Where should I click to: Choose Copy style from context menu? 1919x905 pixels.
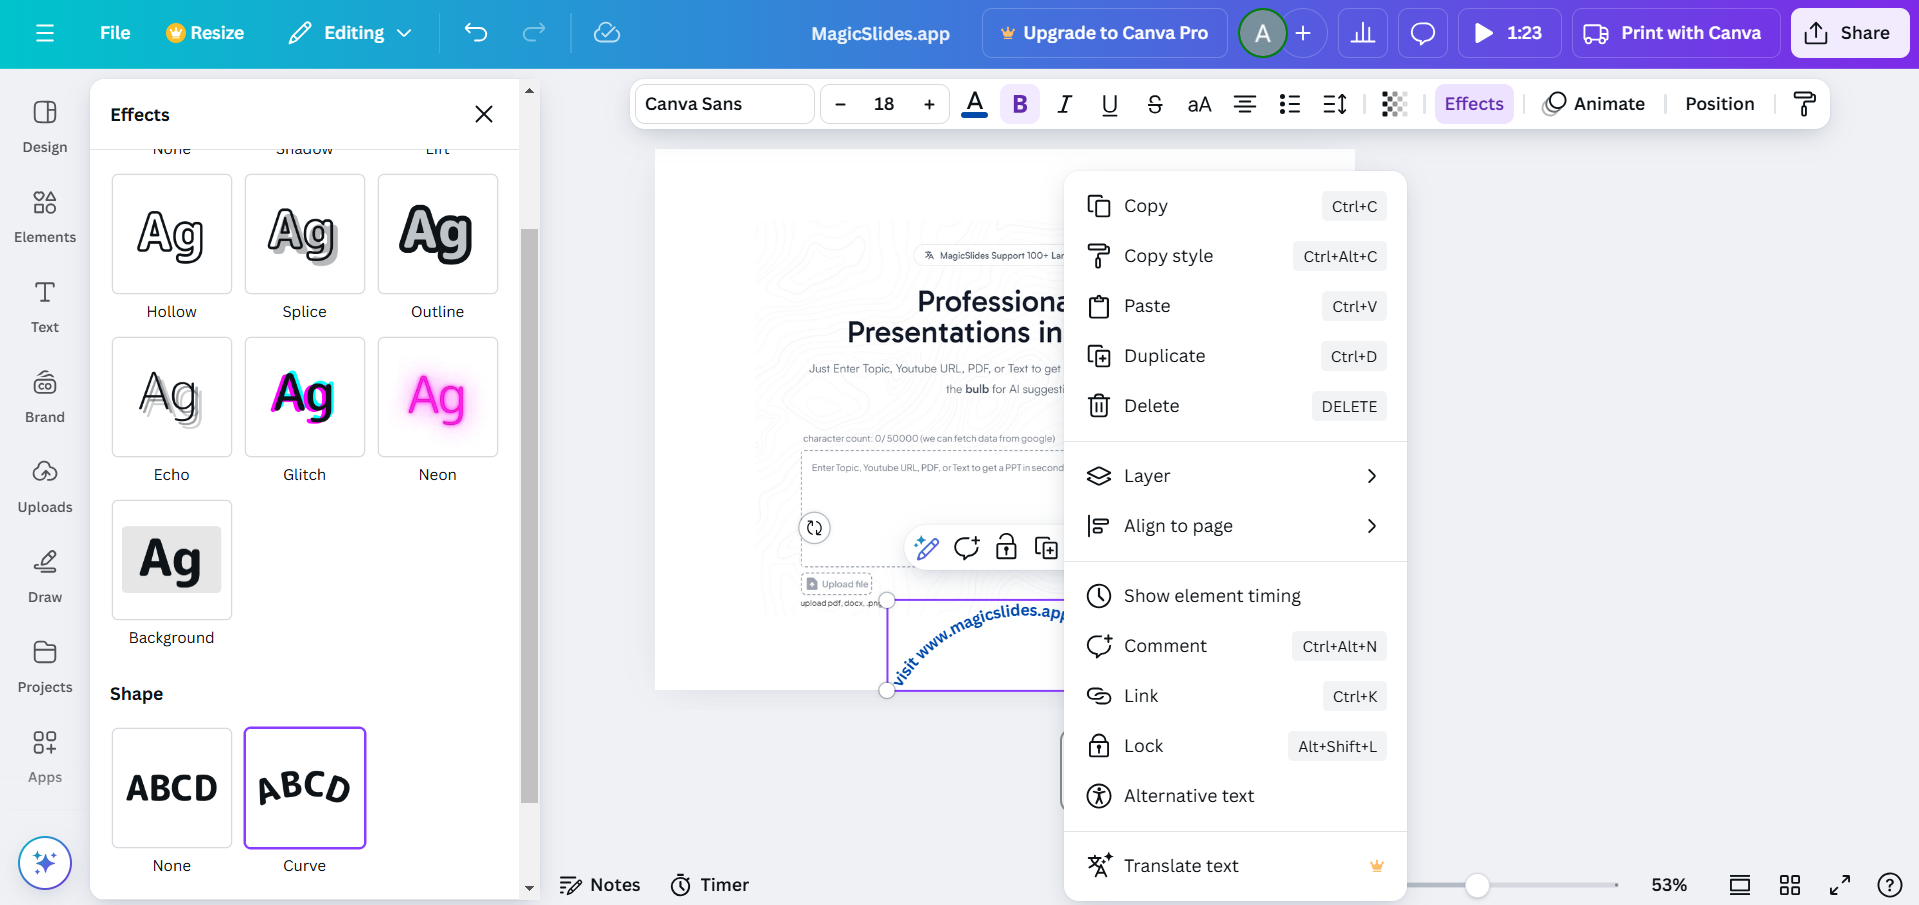point(1235,256)
